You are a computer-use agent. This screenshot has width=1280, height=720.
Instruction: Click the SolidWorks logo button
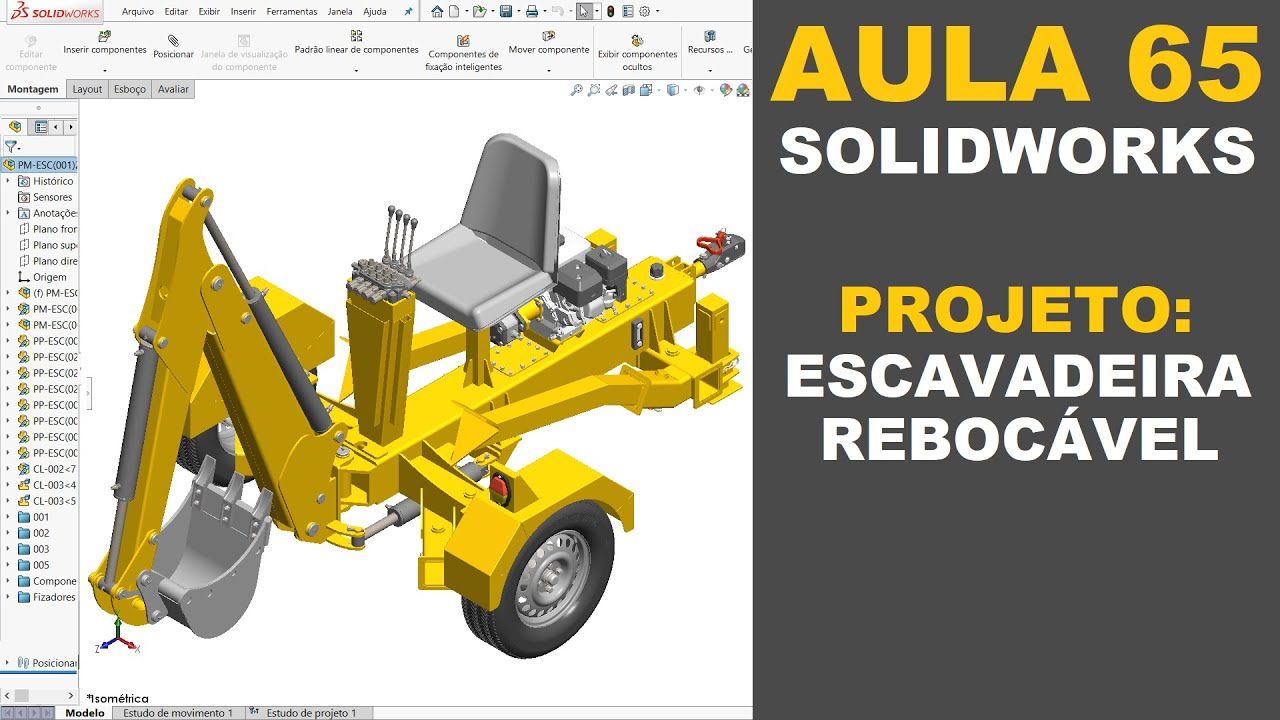click(x=57, y=12)
